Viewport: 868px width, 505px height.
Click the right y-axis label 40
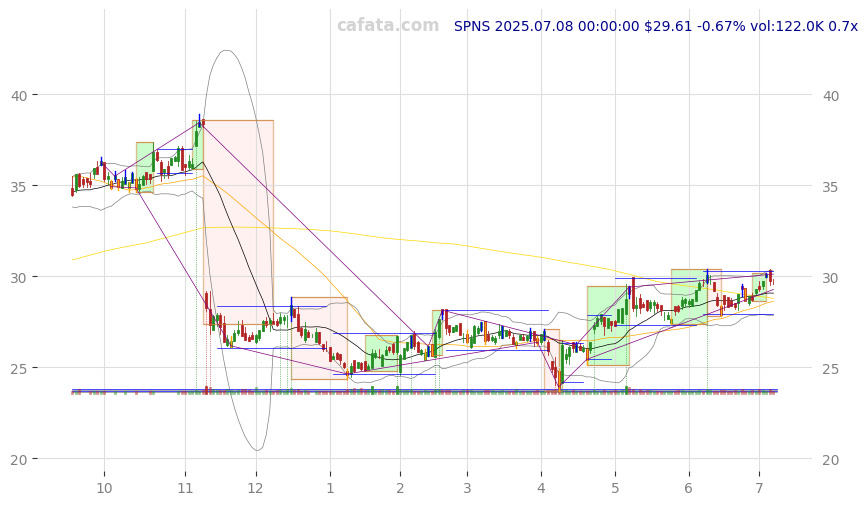coord(831,96)
